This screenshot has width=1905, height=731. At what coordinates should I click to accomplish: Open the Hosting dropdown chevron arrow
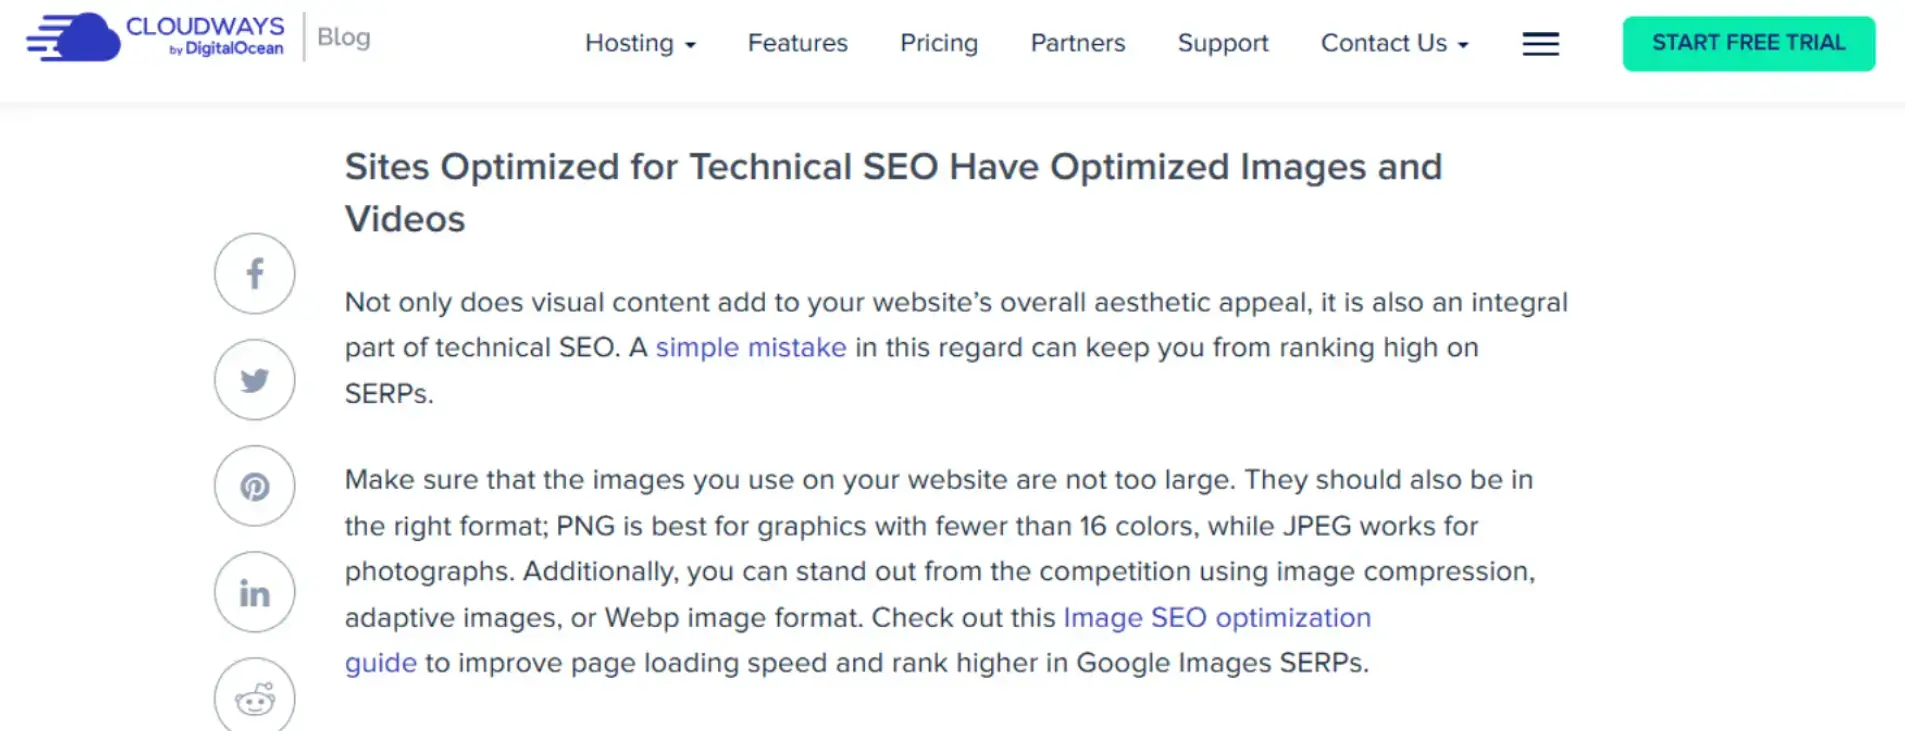(x=693, y=45)
